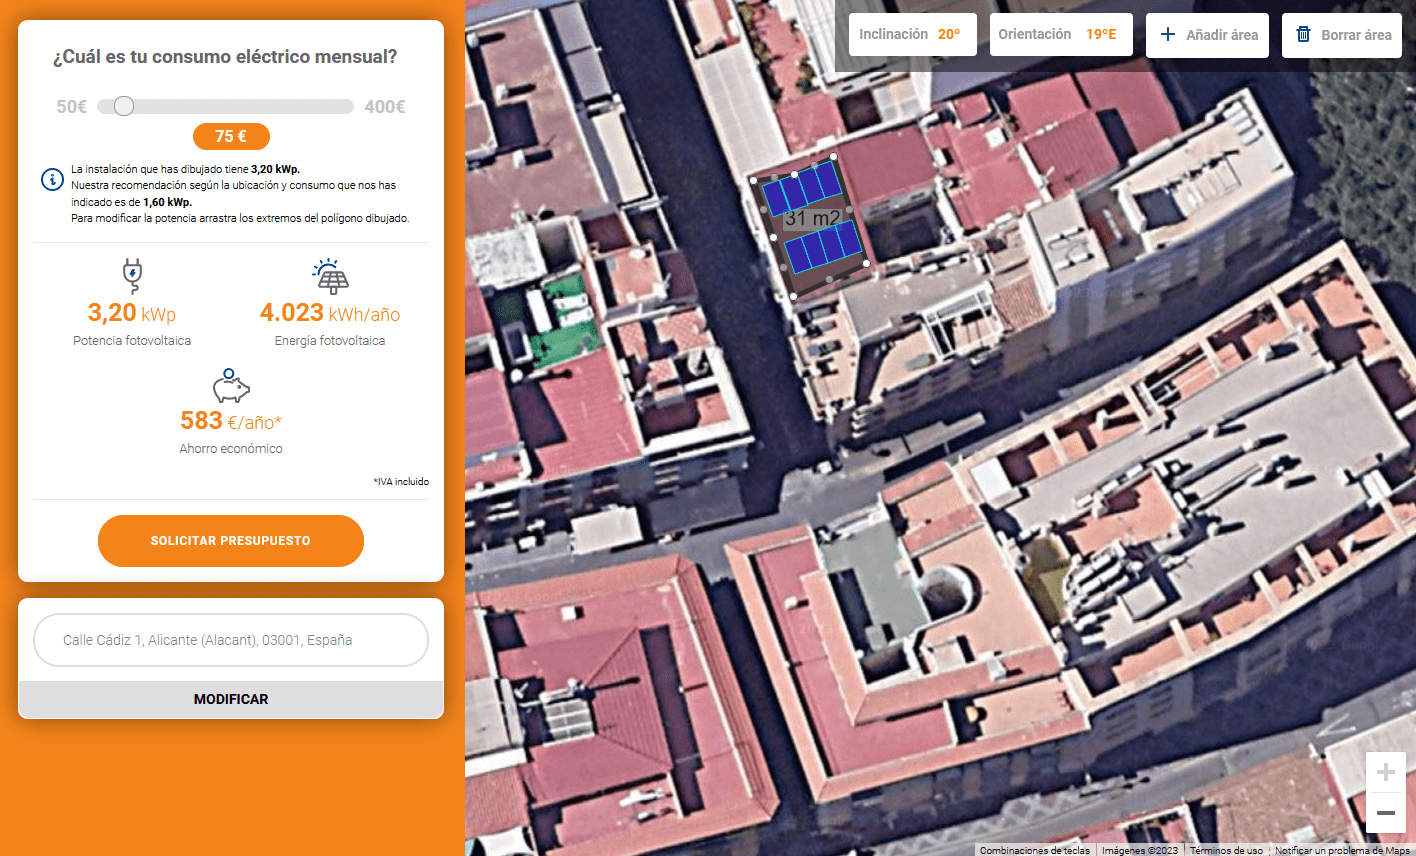Click the piggy bank savings icon
This screenshot has height=856, width=1416.
click(231, 386)
